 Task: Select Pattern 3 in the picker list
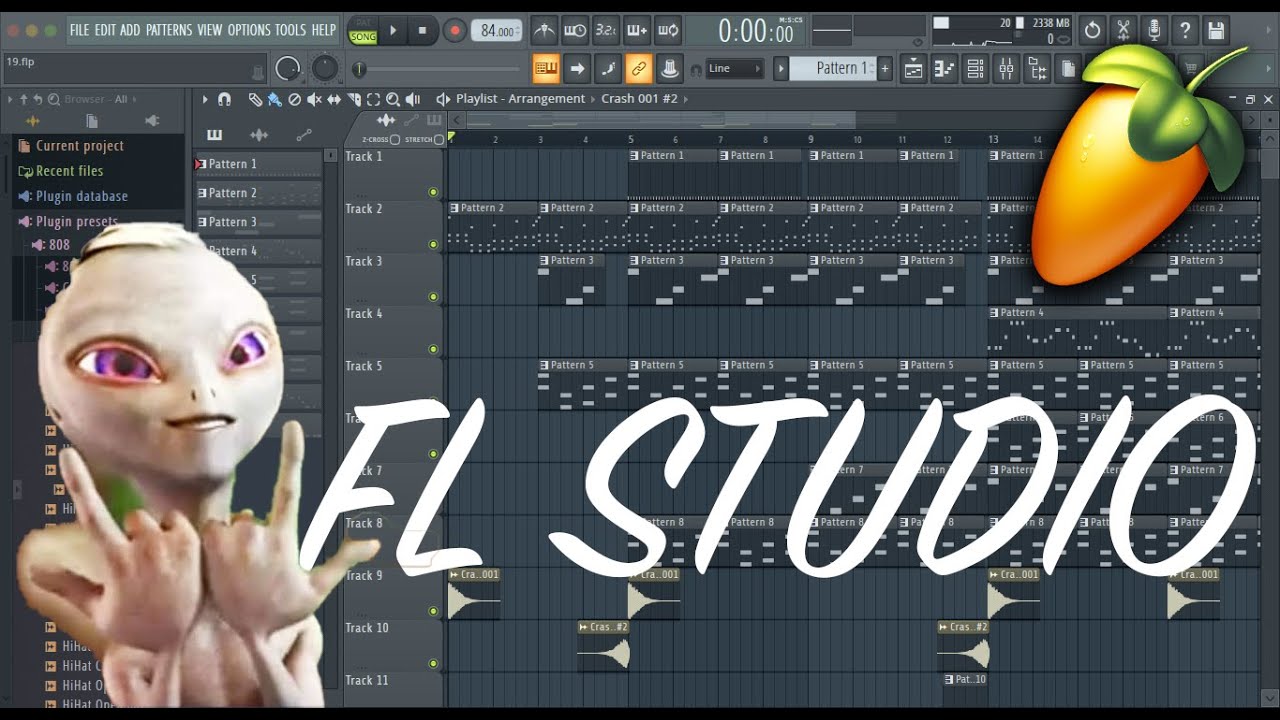tap(258, 222)
